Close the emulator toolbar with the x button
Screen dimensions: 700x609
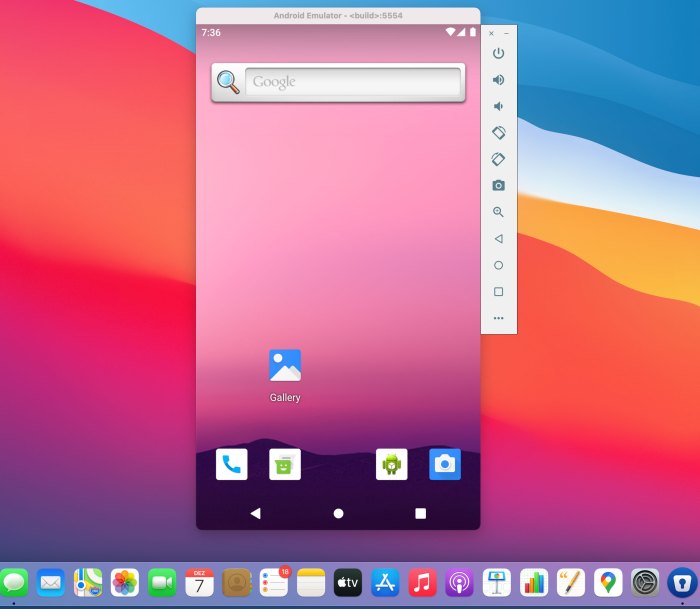click(491, 33)
